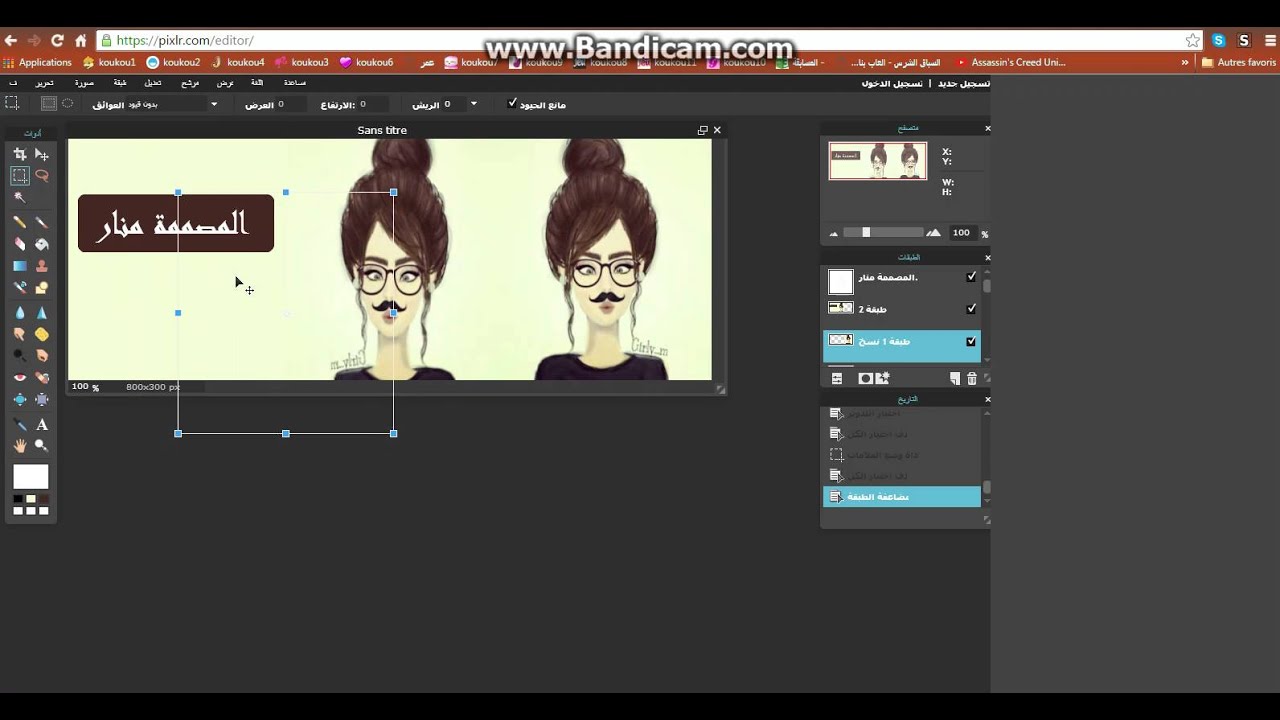This screenshot has height=720, width=1280.
Task: Show hidden bookmarks with chevron button
Action: coord(1185,62)
